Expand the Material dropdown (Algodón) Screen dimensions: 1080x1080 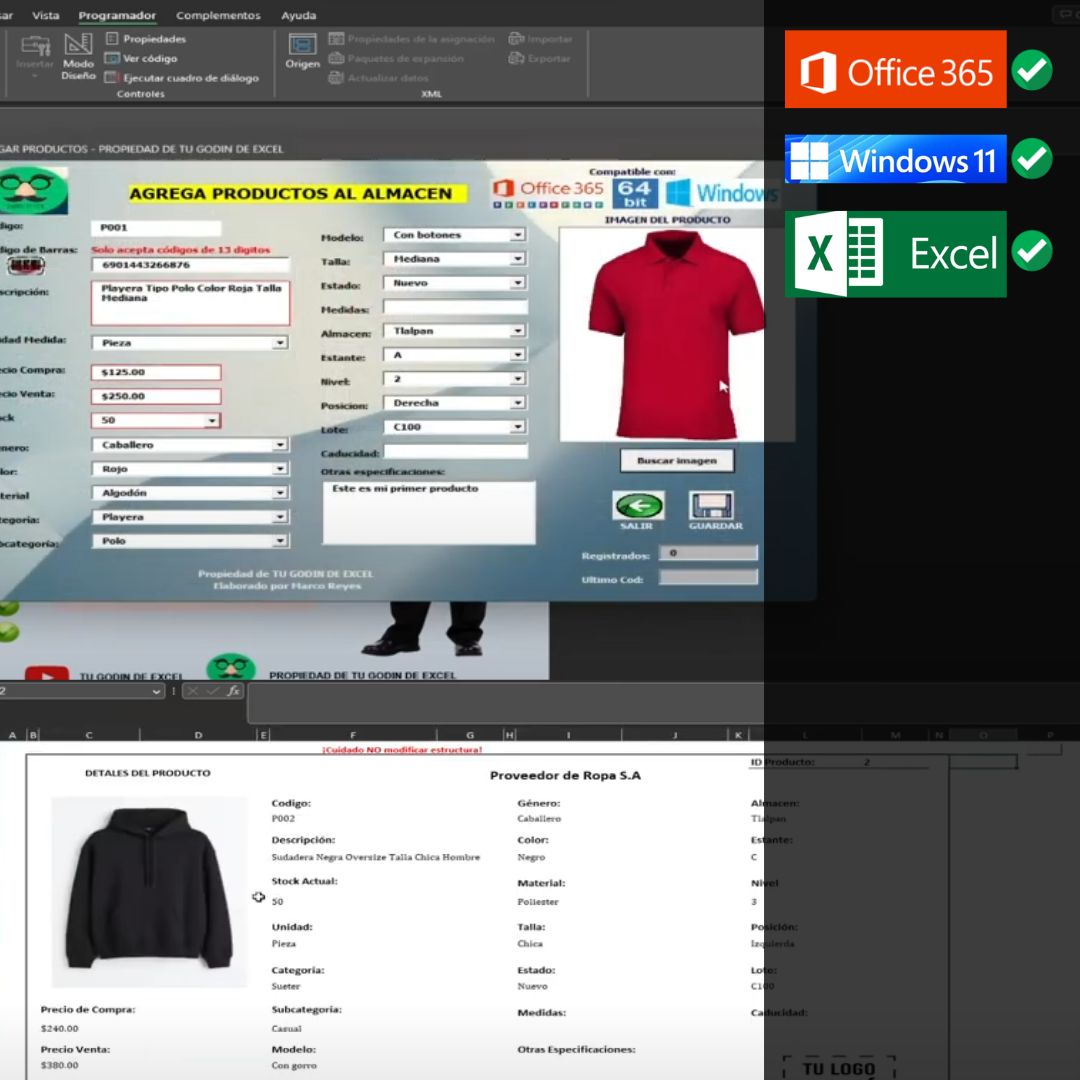point(280,493)
